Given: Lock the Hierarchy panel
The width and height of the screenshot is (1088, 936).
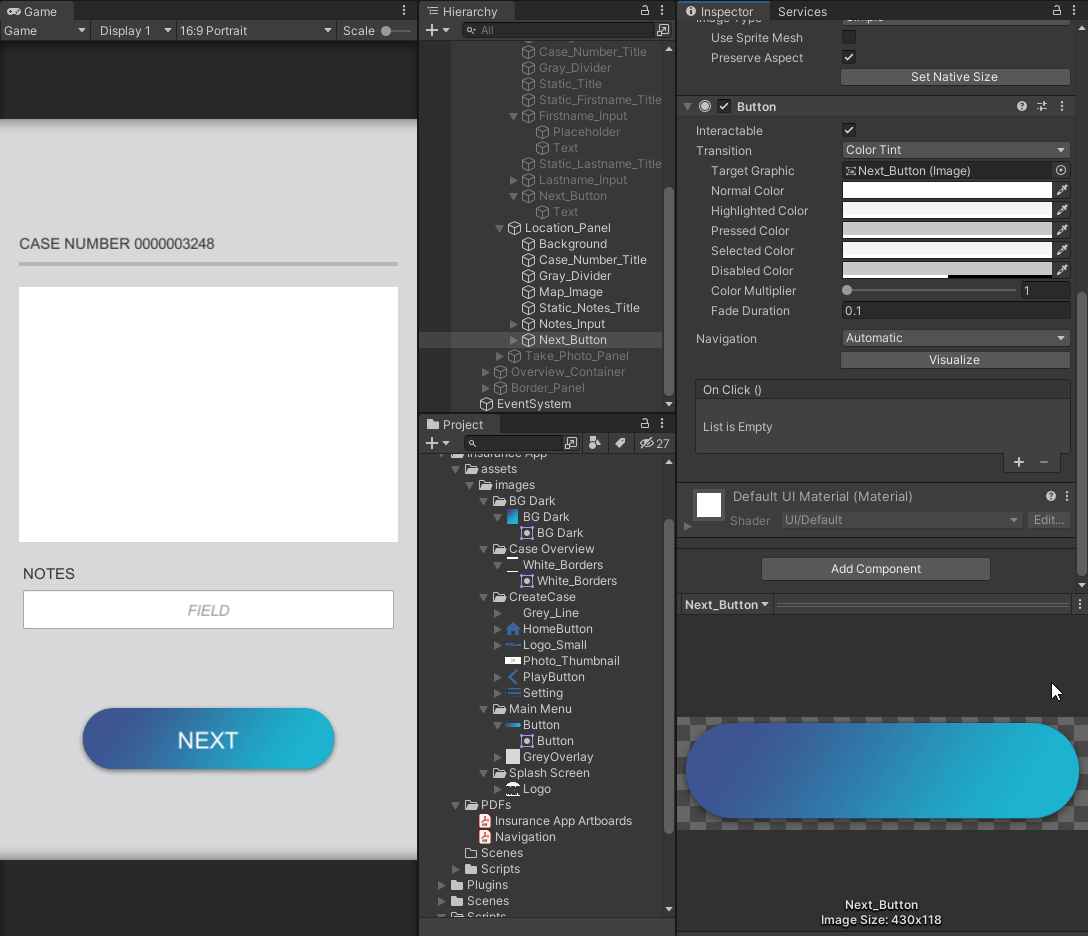Looking at the screenshot, I should pyautogui.click(x=645, y=10).
